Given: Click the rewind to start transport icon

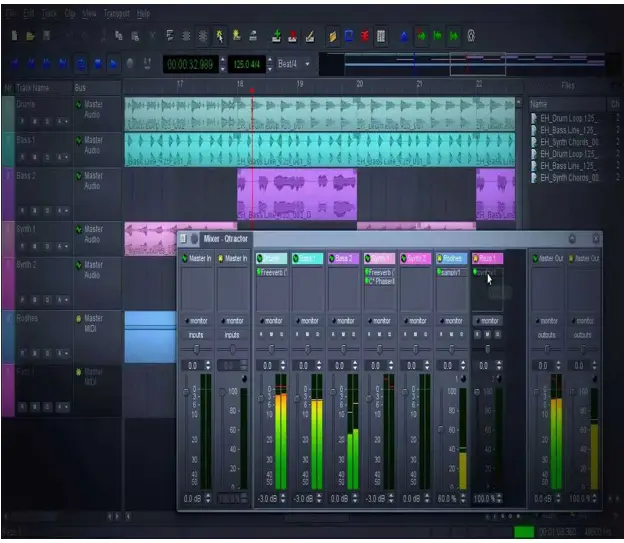Looking at the screenshot, I should coord(15,64).
